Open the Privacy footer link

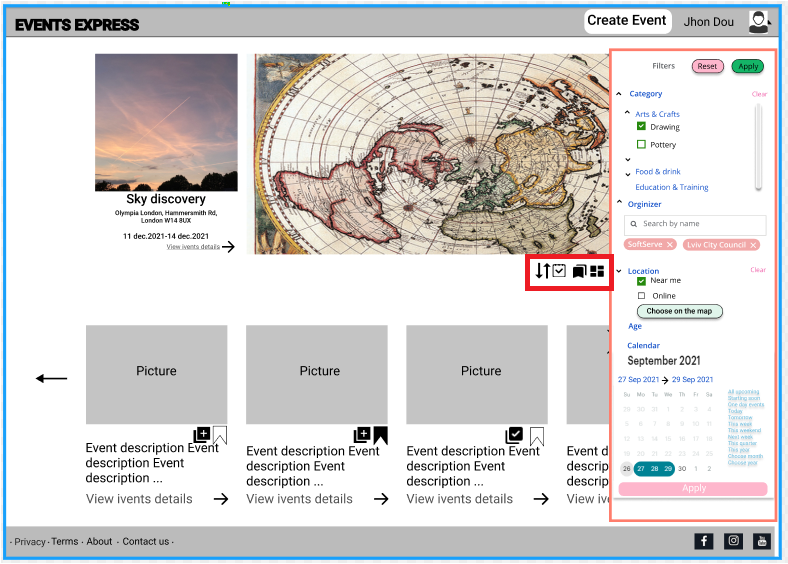click(x=30, y=541)
